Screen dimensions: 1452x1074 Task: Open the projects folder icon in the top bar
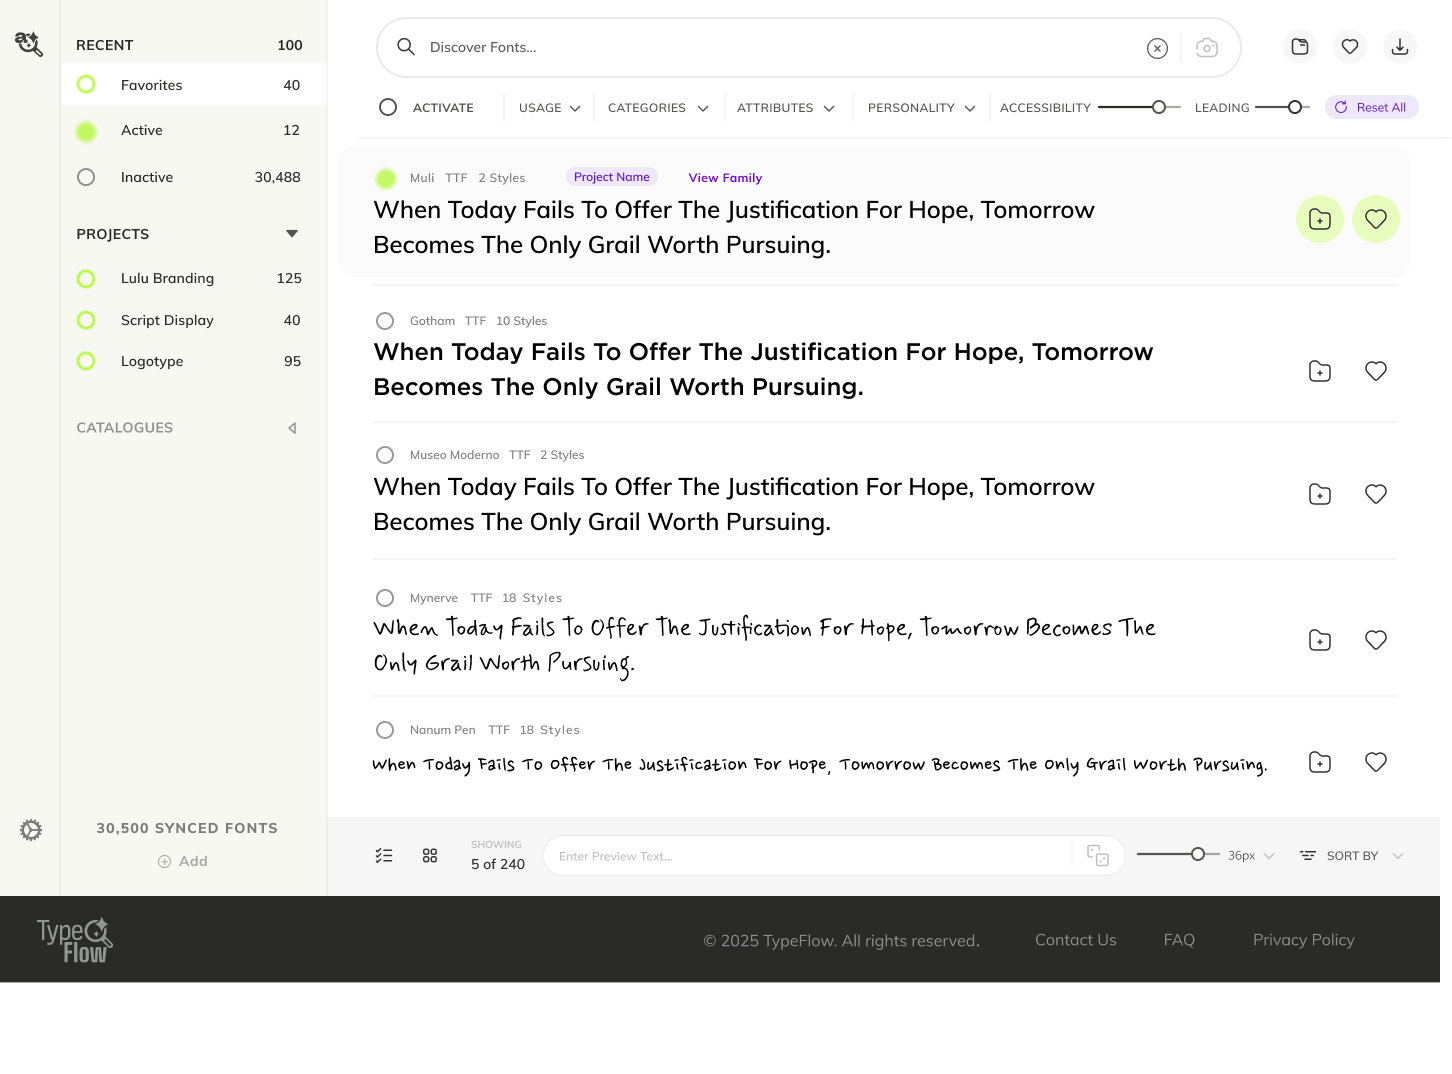click(1300, 47)
